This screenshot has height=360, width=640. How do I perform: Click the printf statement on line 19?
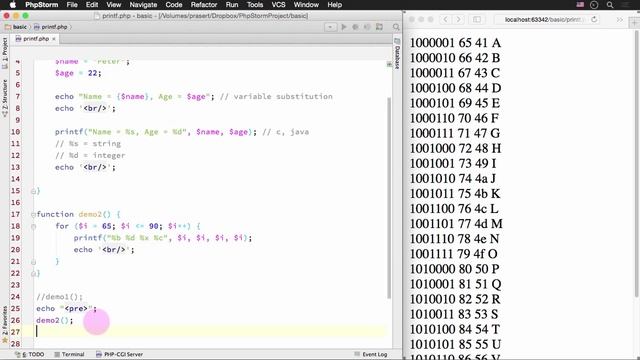(x=163, y=238)
